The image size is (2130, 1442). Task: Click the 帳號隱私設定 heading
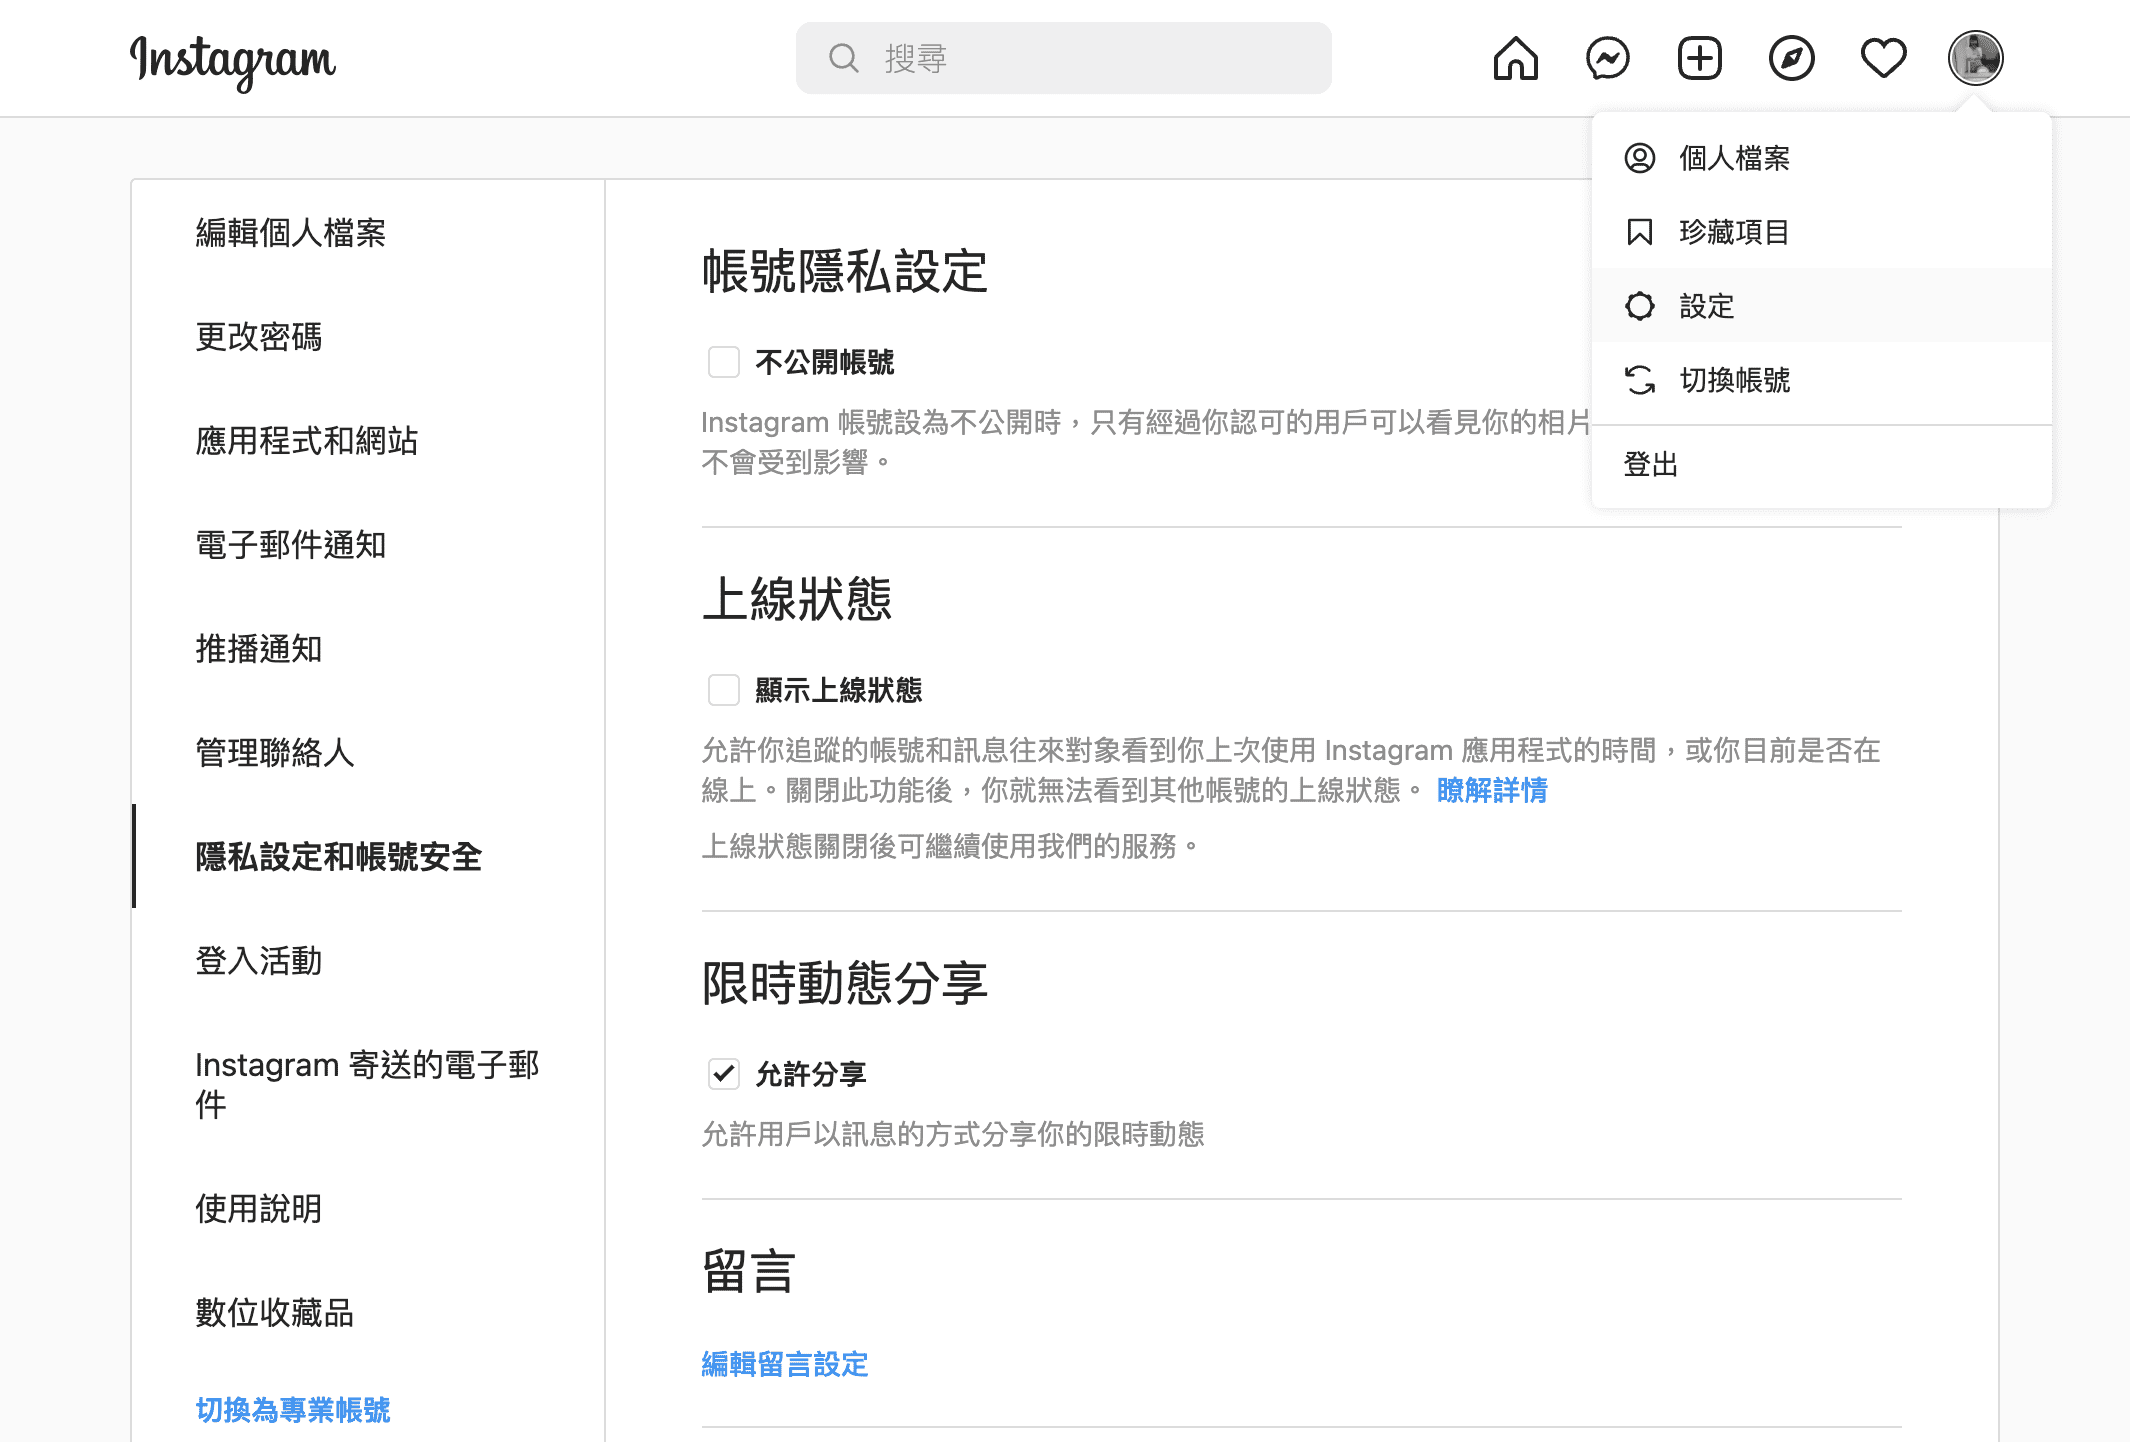pos(845,272)
